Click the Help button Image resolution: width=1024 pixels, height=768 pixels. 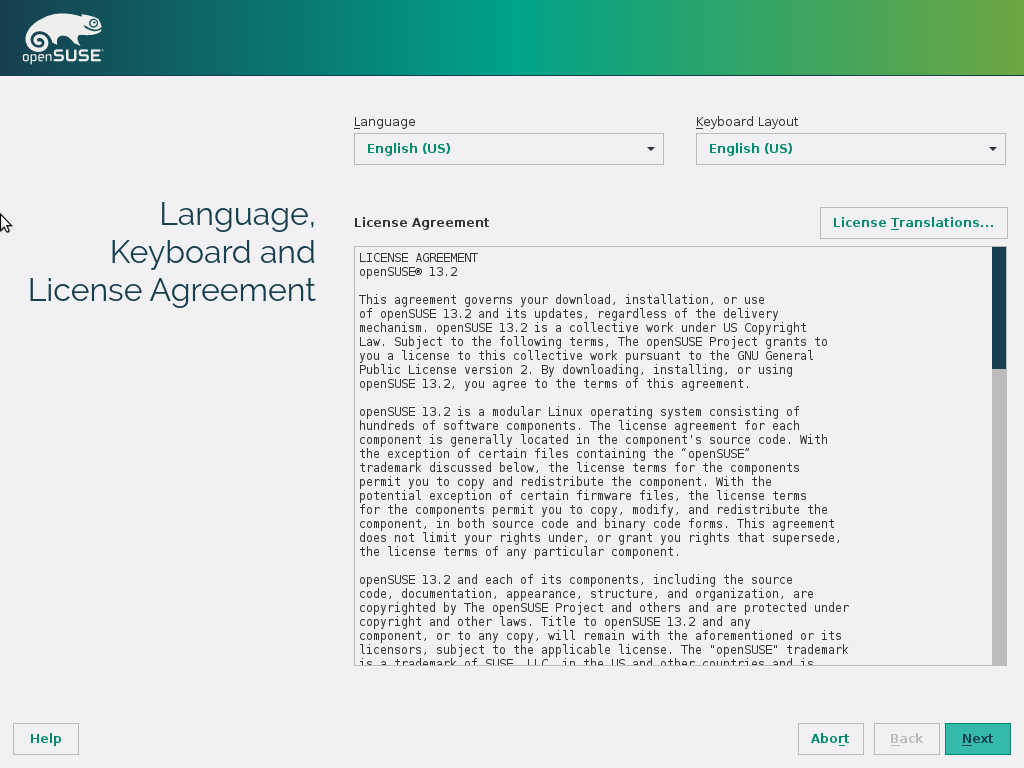[x=46, y=739]
